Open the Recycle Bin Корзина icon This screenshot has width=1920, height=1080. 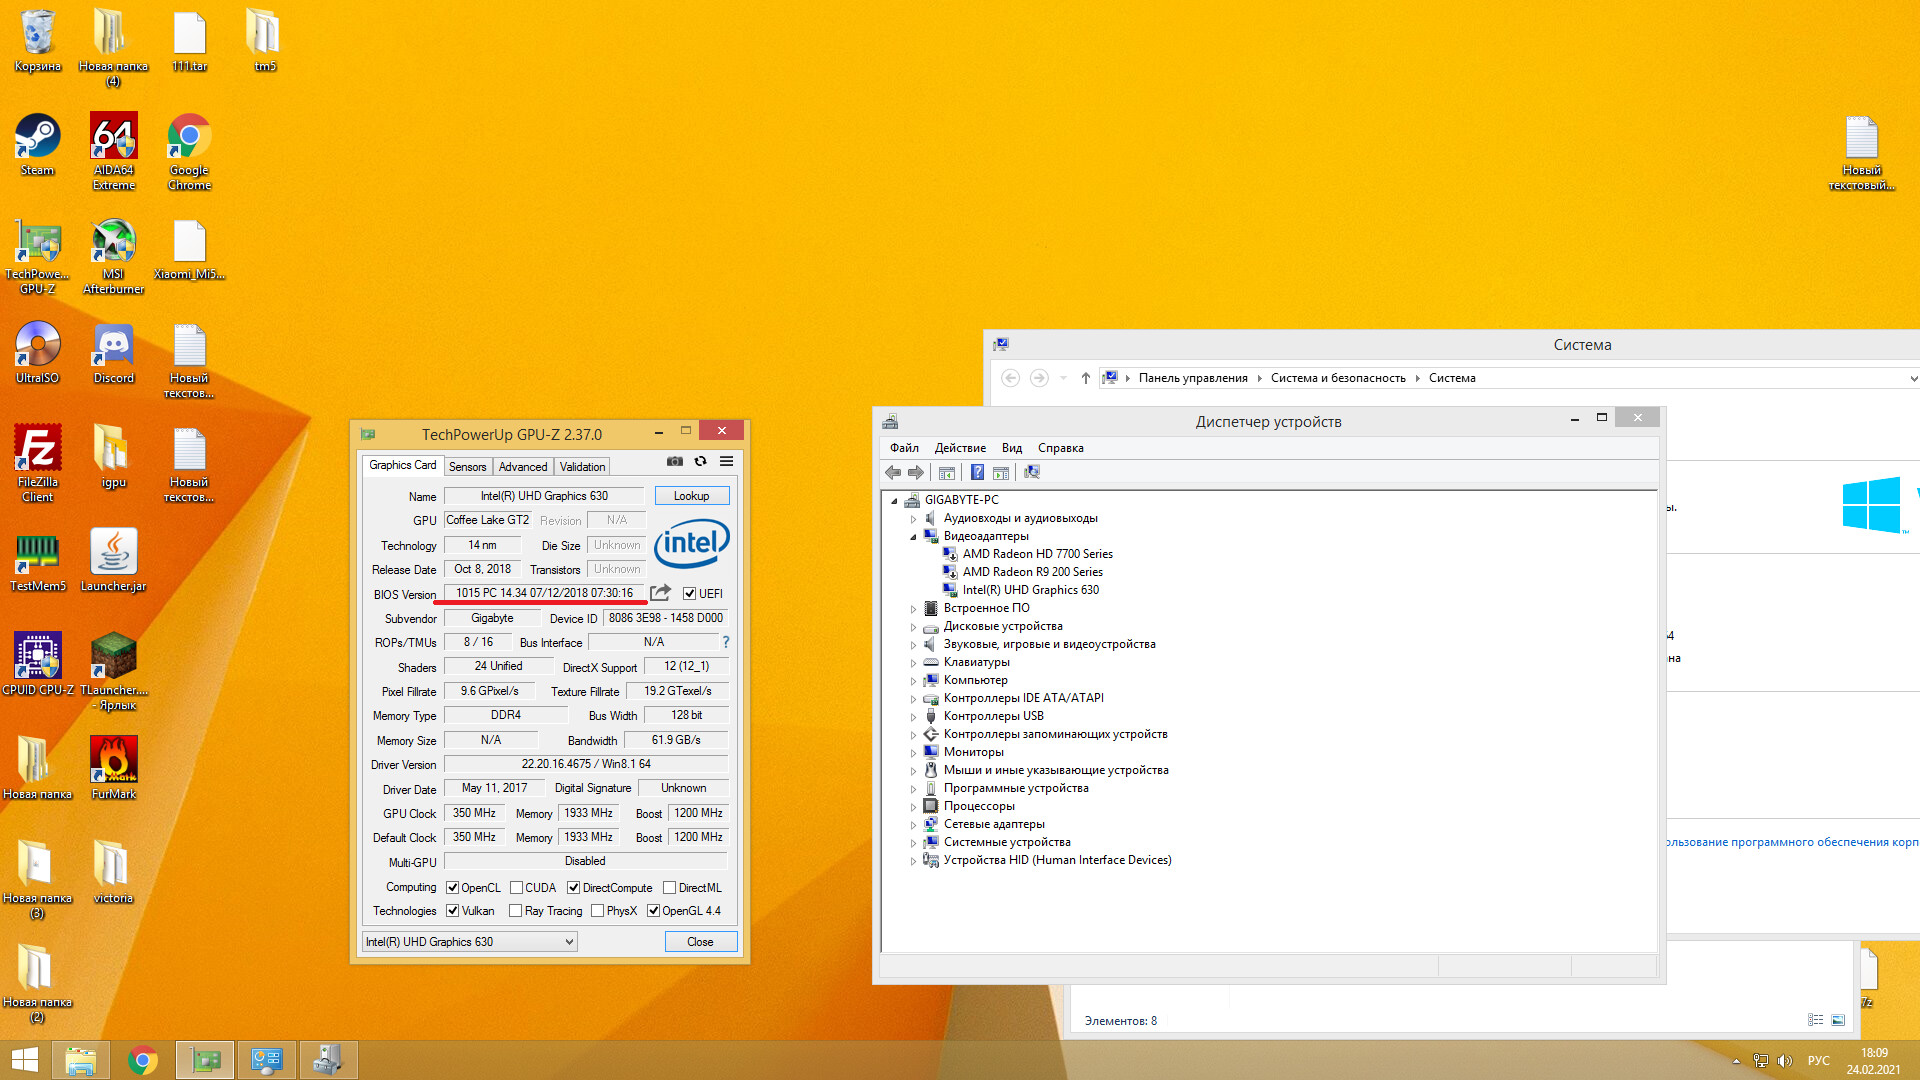coord(37,41)
